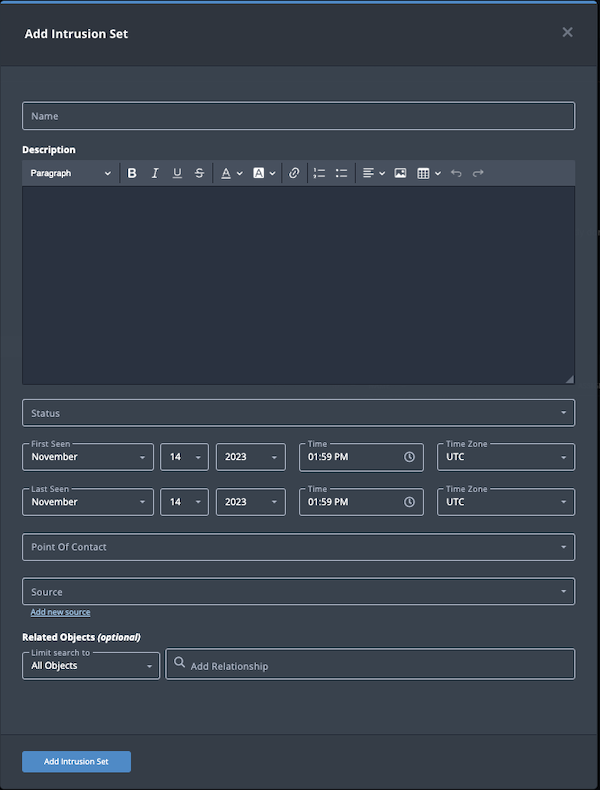Focus the Add Relationship search field
Screen dimensions: 600x790
pyautogui.click(x=370, y=664)
